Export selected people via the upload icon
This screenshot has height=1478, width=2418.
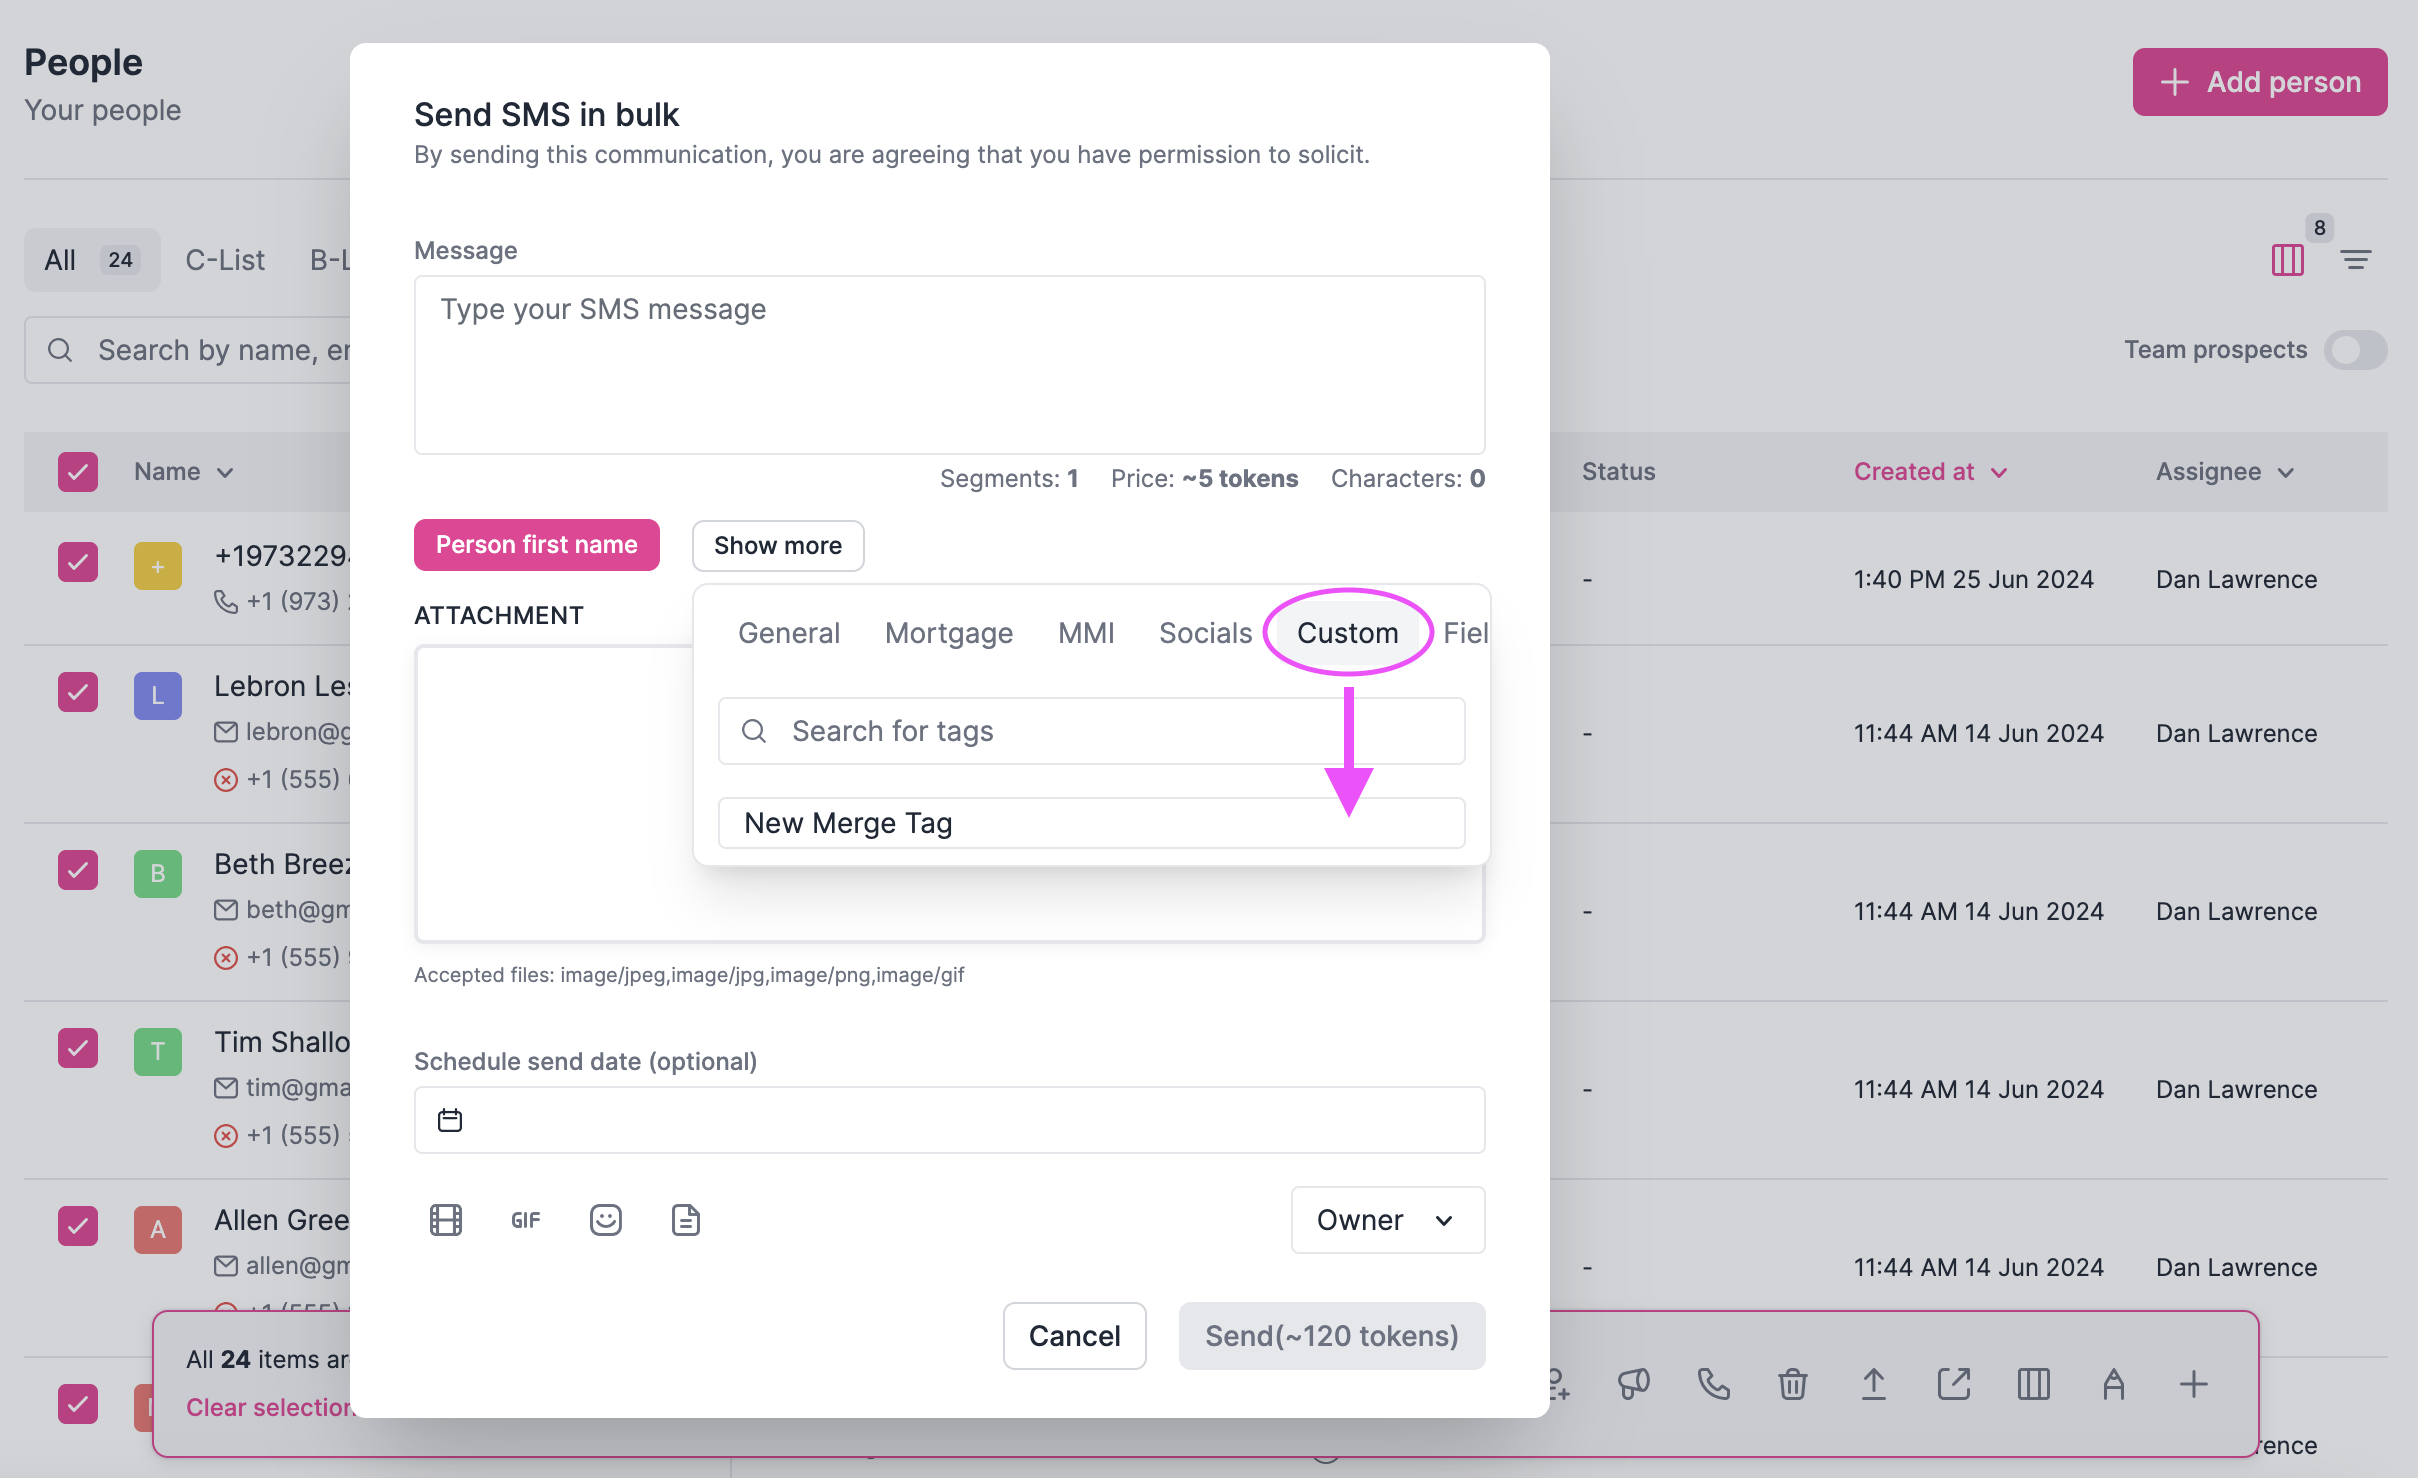[1872, 1384]
